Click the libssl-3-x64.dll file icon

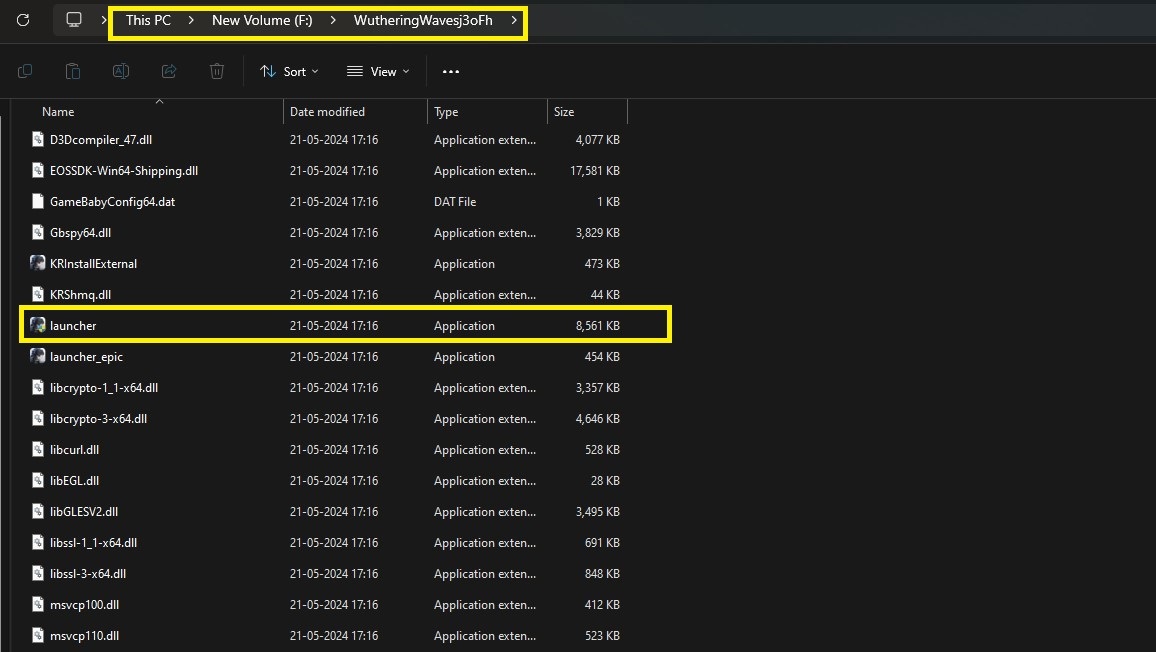pos(38,573)
